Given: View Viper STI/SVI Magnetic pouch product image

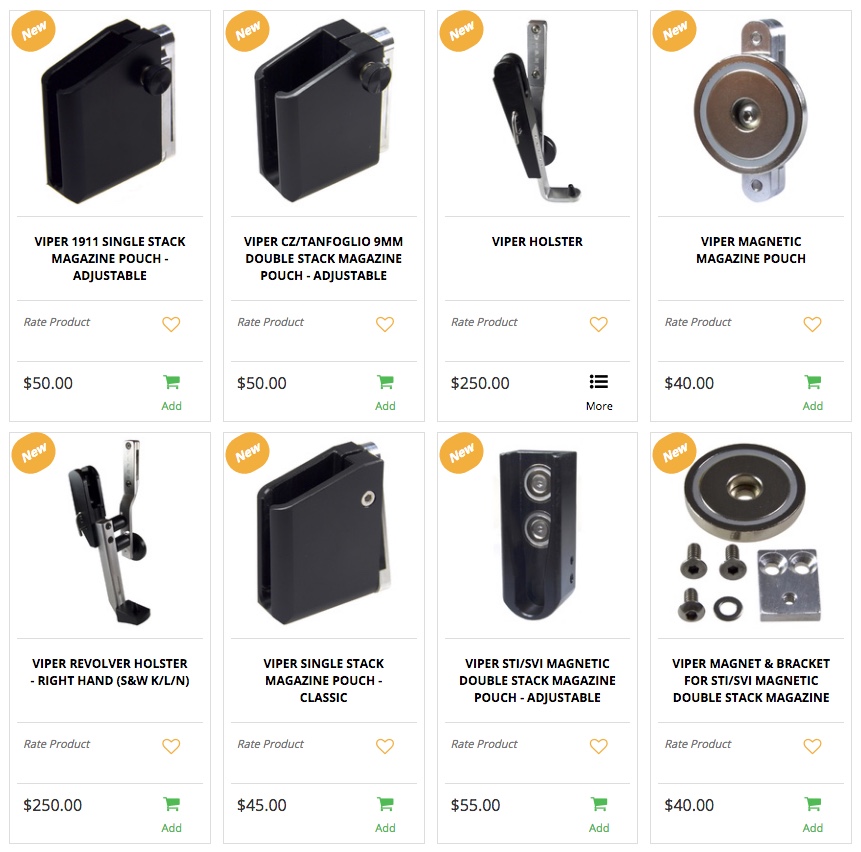Looking at the screenshot, I should 537,534.
